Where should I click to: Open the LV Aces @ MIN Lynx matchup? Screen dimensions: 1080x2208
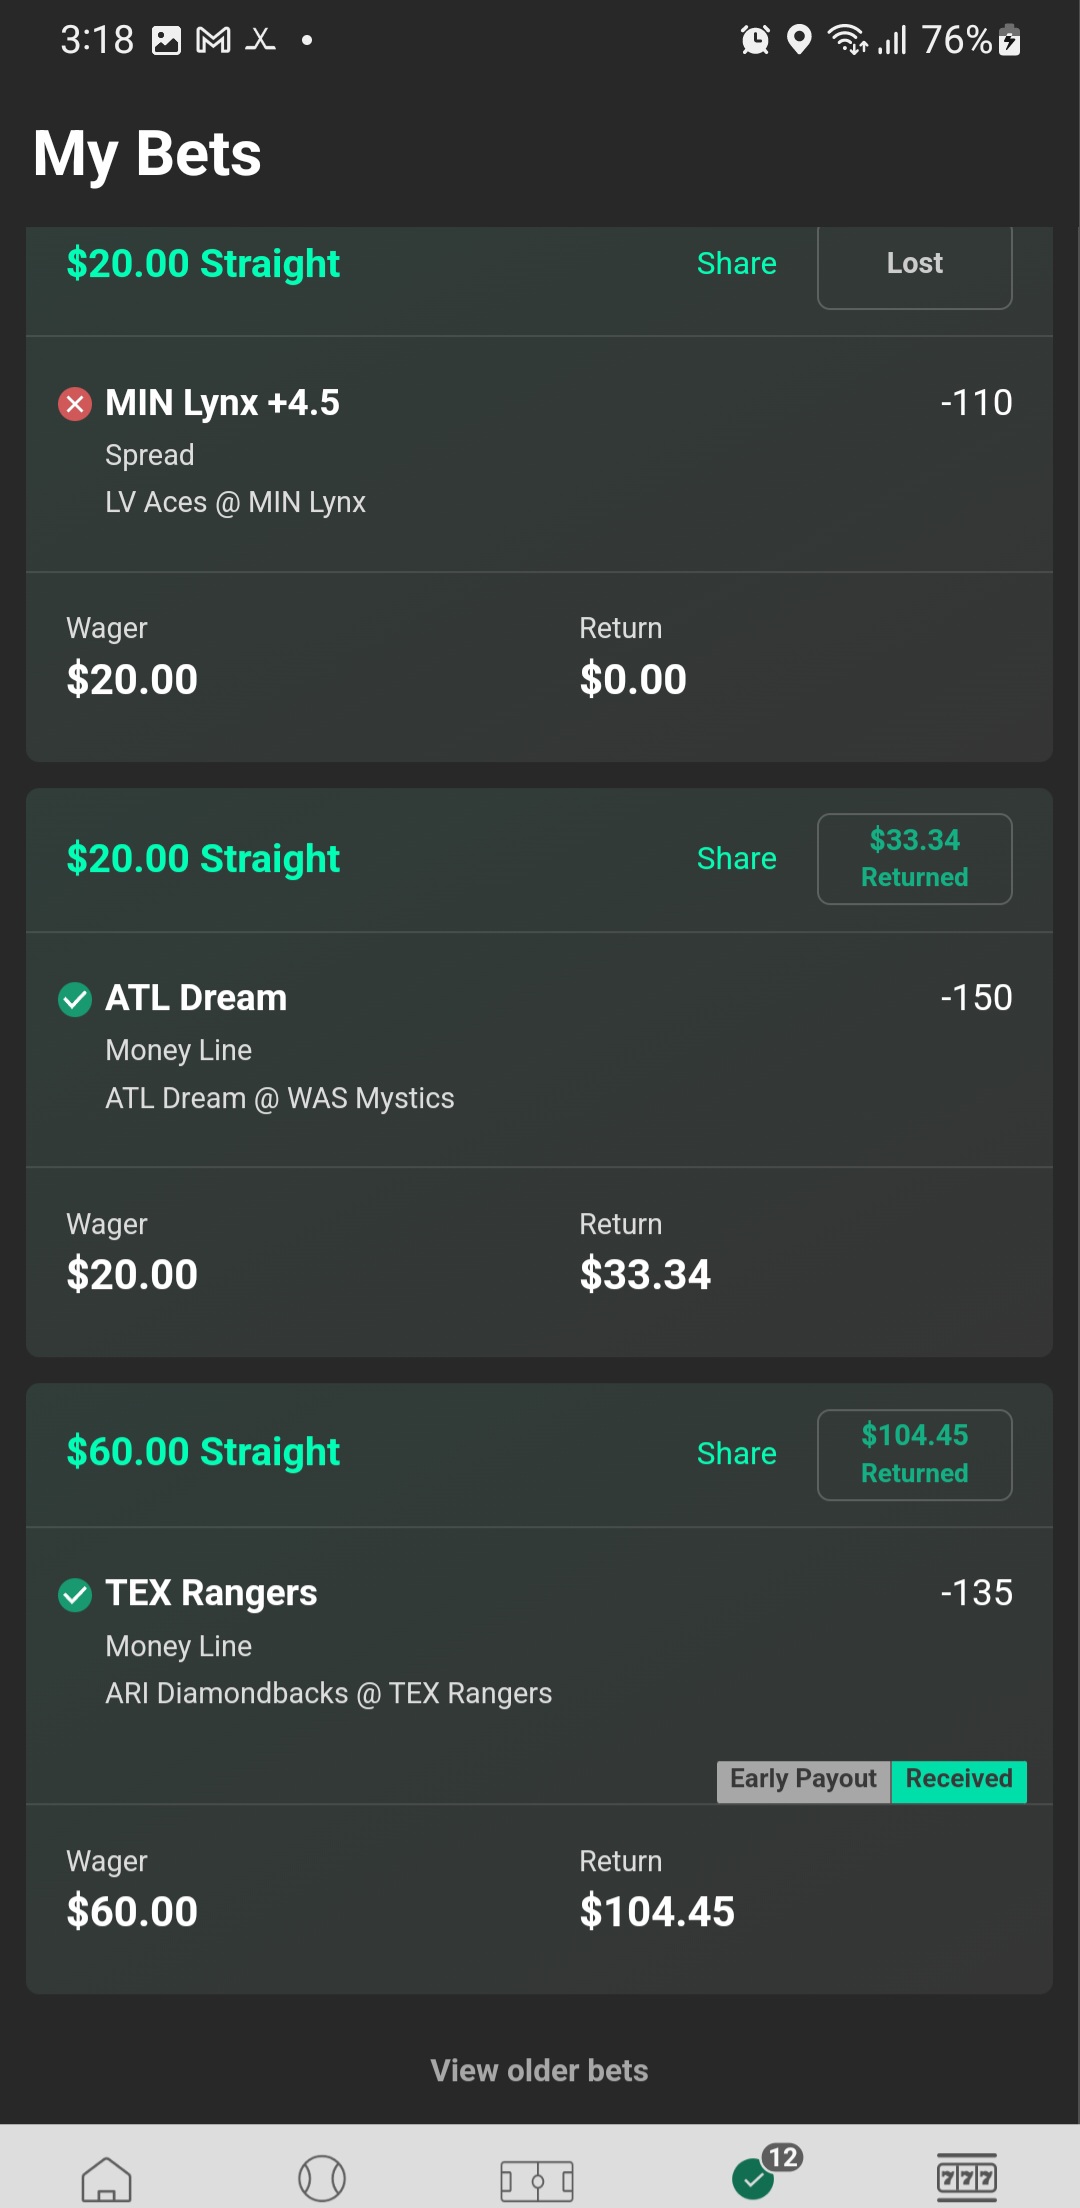point(236,502)
